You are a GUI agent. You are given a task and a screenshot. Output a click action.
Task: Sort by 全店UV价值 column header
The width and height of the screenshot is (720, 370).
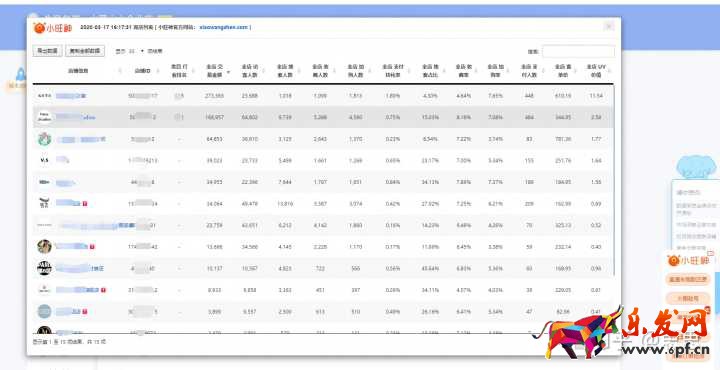pyautogui.click(x=596, y=71)
